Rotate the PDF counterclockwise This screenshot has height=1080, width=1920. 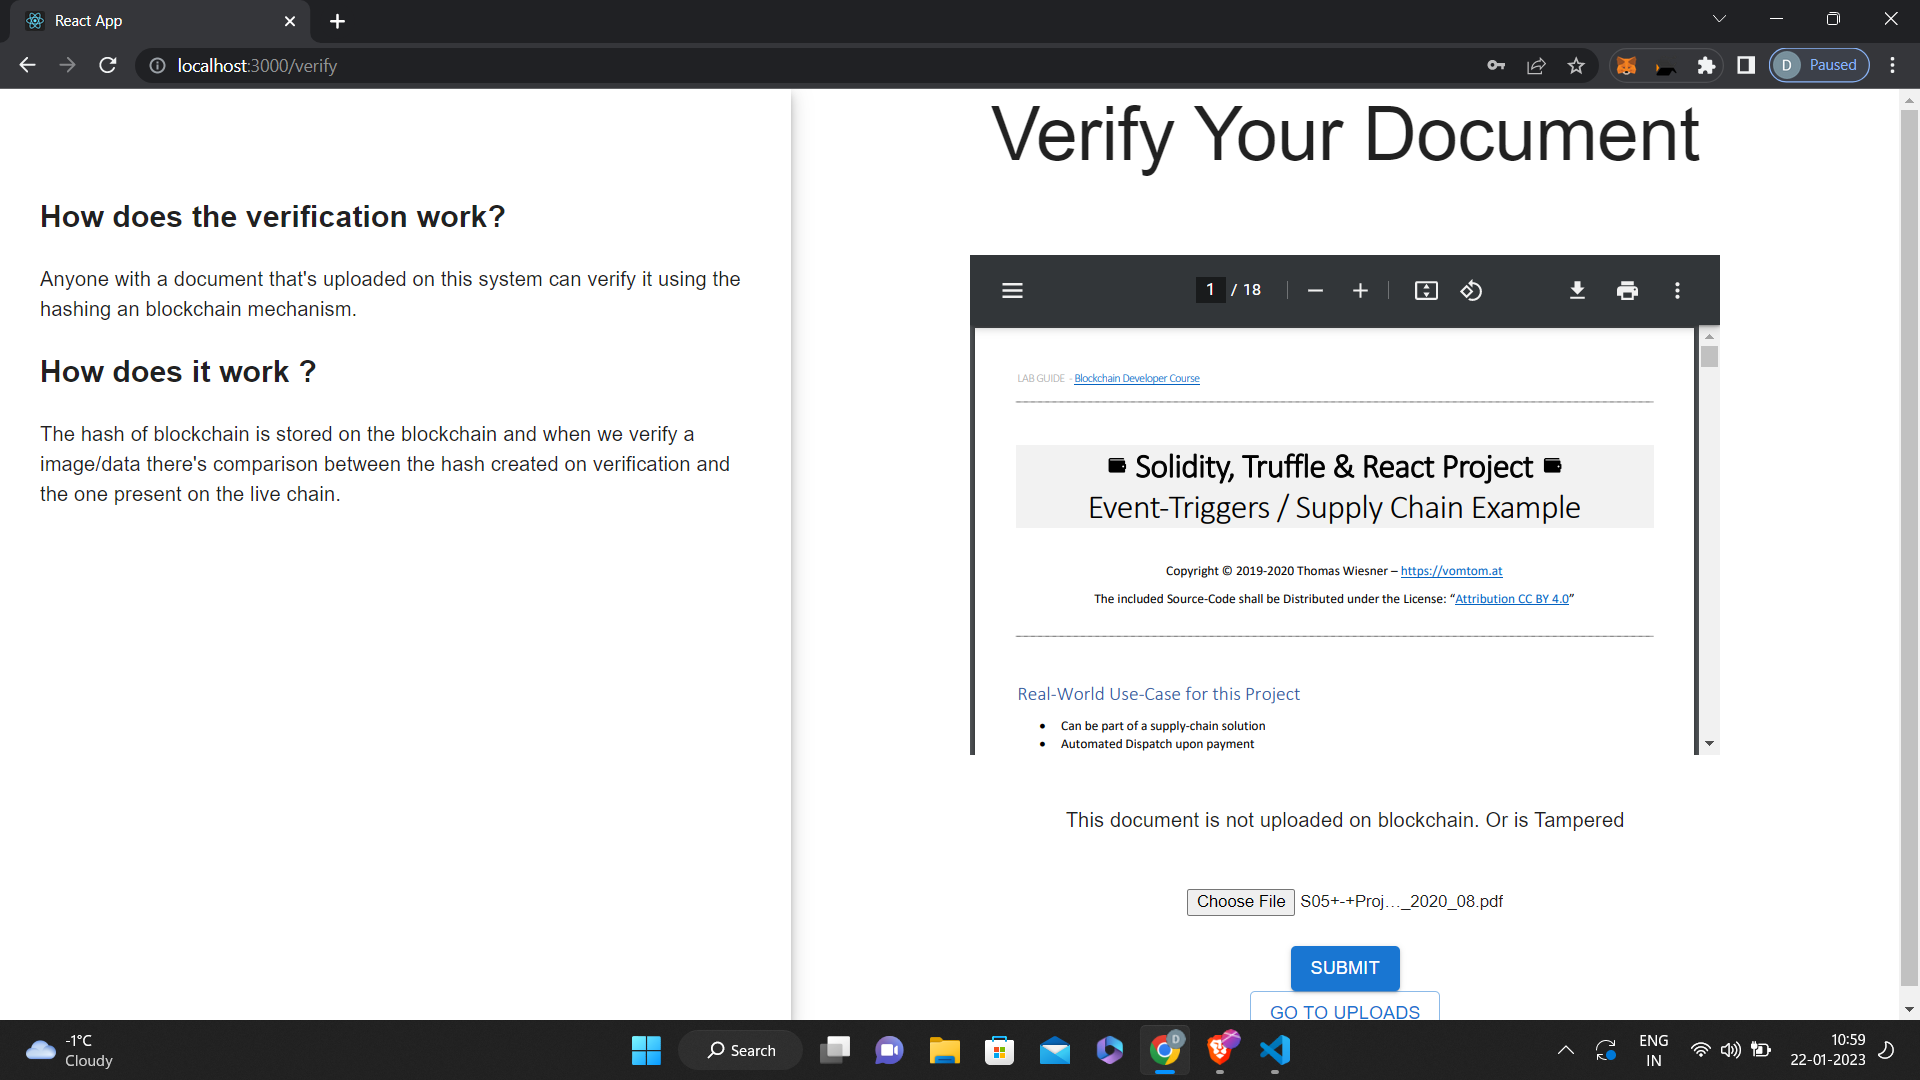[x=1471, y=291]
